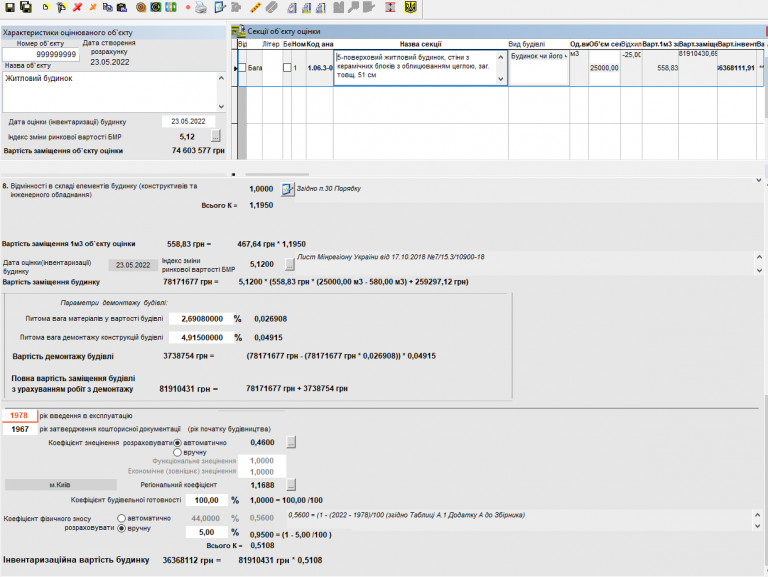Click the manual wear percent field '5,00'
The width and height of the screenshot is (768, 577).
coord(206,532)
